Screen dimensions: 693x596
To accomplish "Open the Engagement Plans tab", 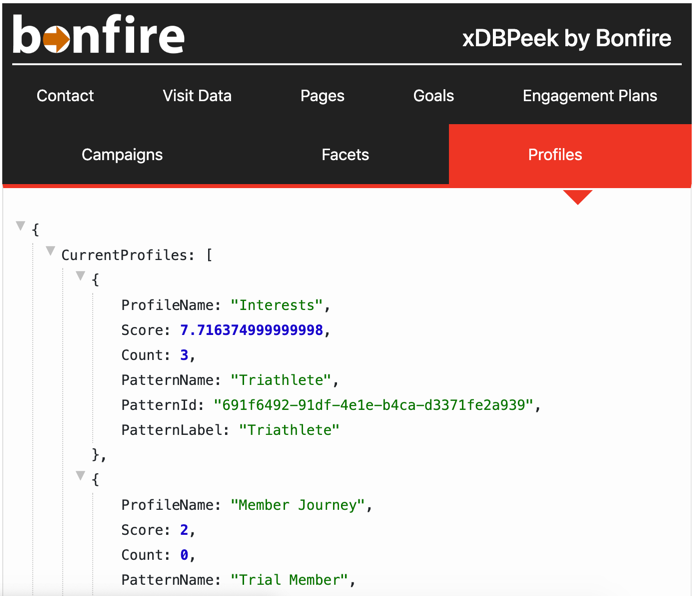I will pyautogui.click(x=590, y=95).
